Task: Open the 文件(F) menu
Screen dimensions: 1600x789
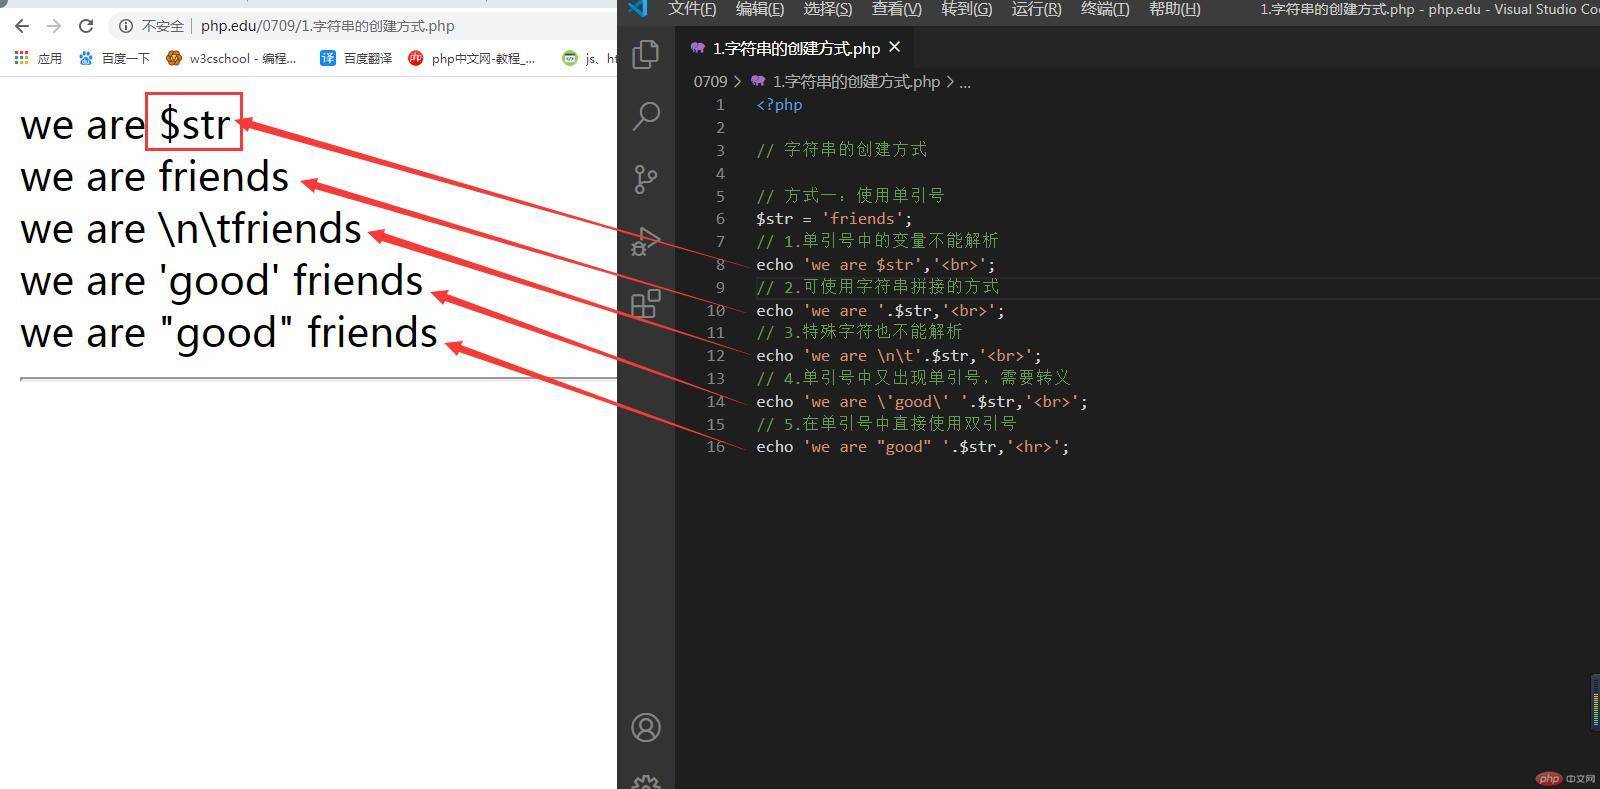Action: (x=692, y=9)
